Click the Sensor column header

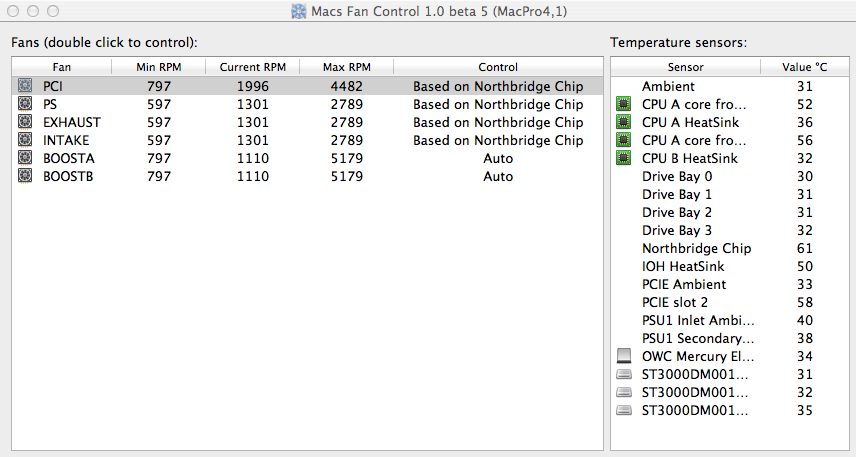click(x=686, y=67)
